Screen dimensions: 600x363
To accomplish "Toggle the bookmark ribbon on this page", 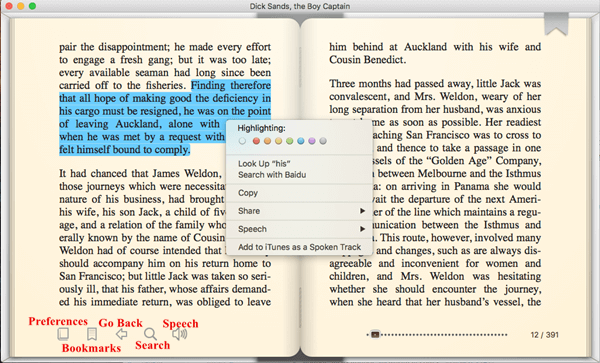I will click(556, 24).
